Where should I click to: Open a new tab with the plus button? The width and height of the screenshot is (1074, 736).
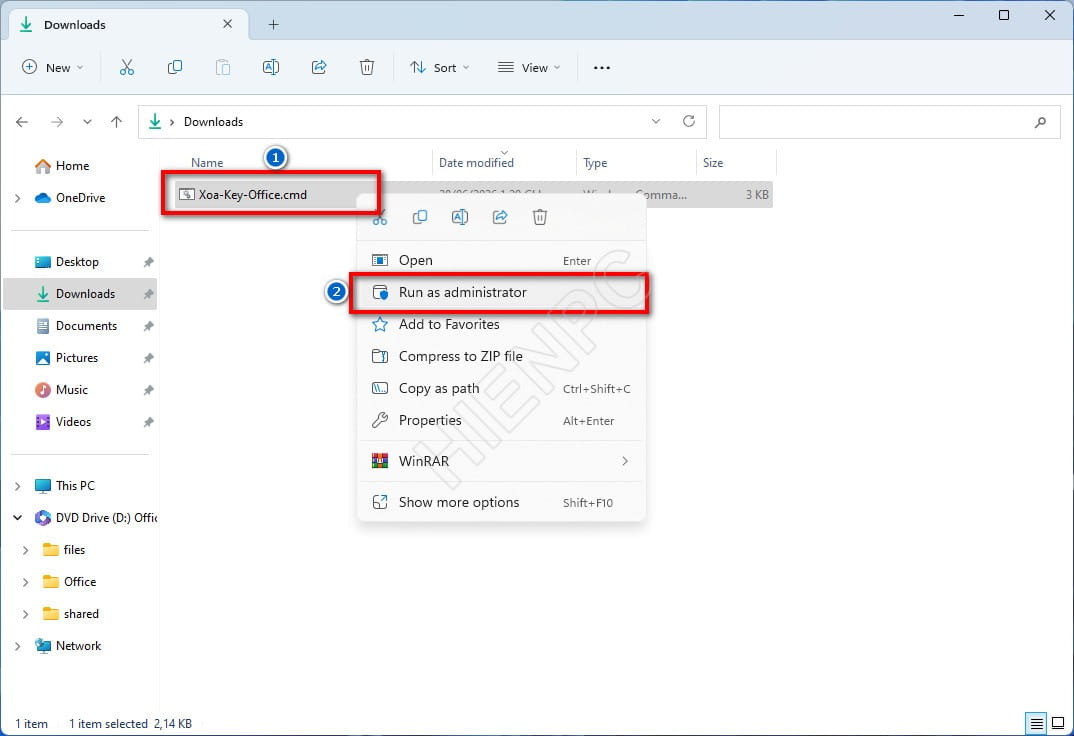click(273, 25)
